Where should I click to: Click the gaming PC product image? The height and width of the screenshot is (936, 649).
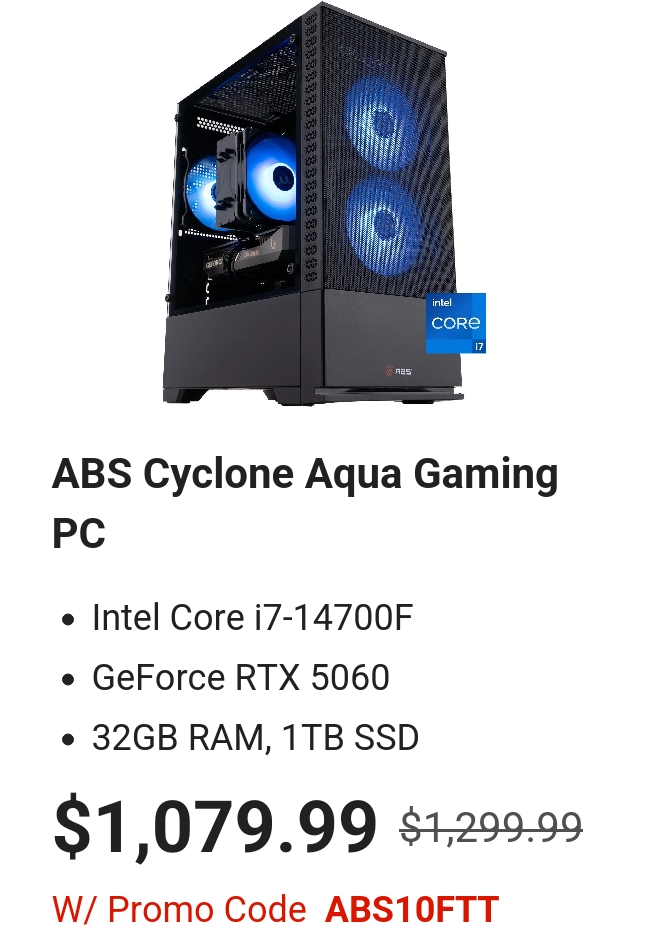pos(324,203)
